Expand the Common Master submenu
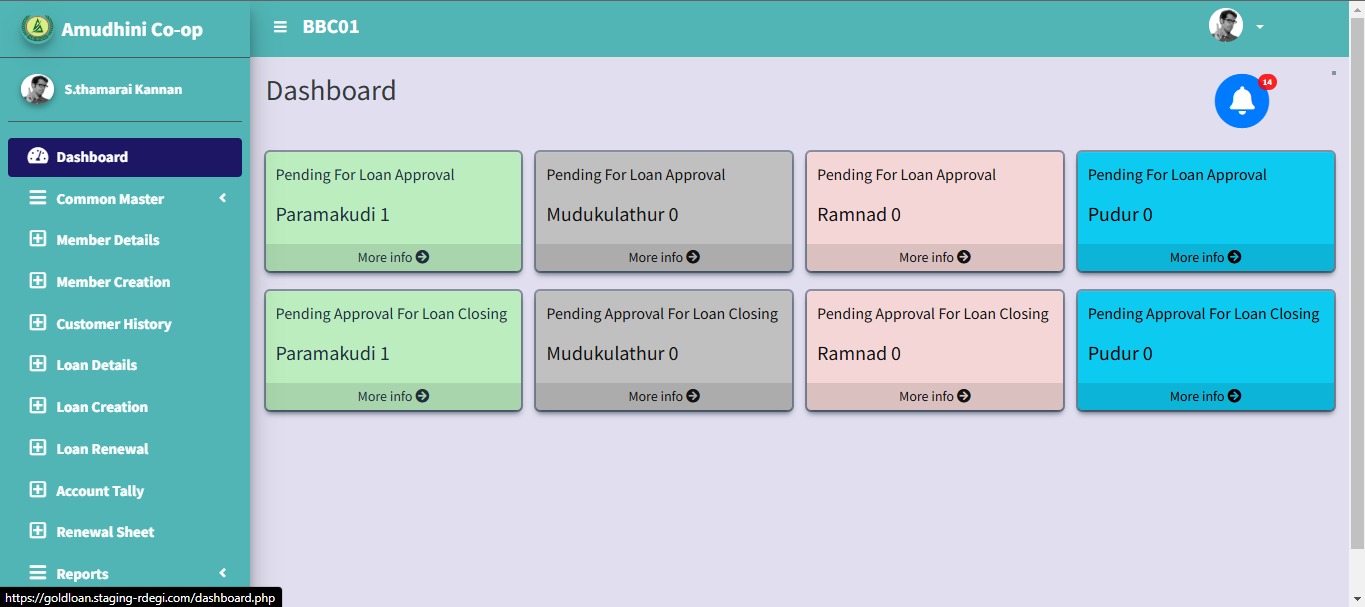 point(222,198)
